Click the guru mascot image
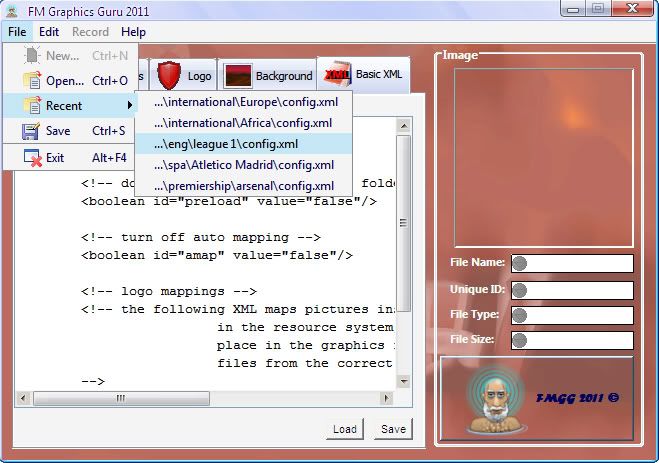 497,400
